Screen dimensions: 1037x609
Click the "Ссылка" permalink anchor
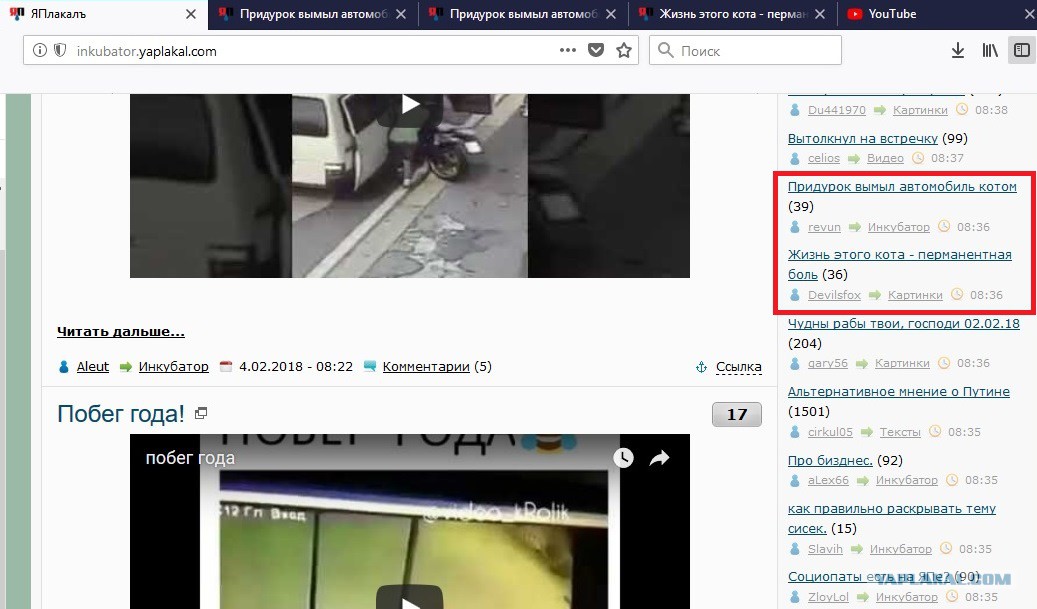738,367
